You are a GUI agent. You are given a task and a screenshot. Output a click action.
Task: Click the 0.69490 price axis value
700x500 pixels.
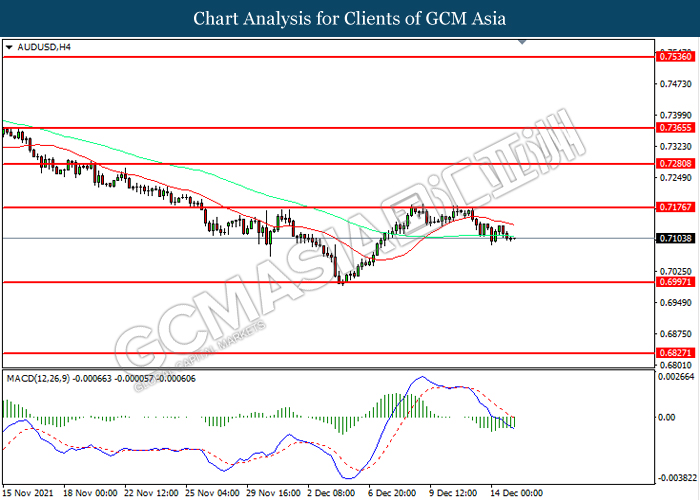pos(675,303)
